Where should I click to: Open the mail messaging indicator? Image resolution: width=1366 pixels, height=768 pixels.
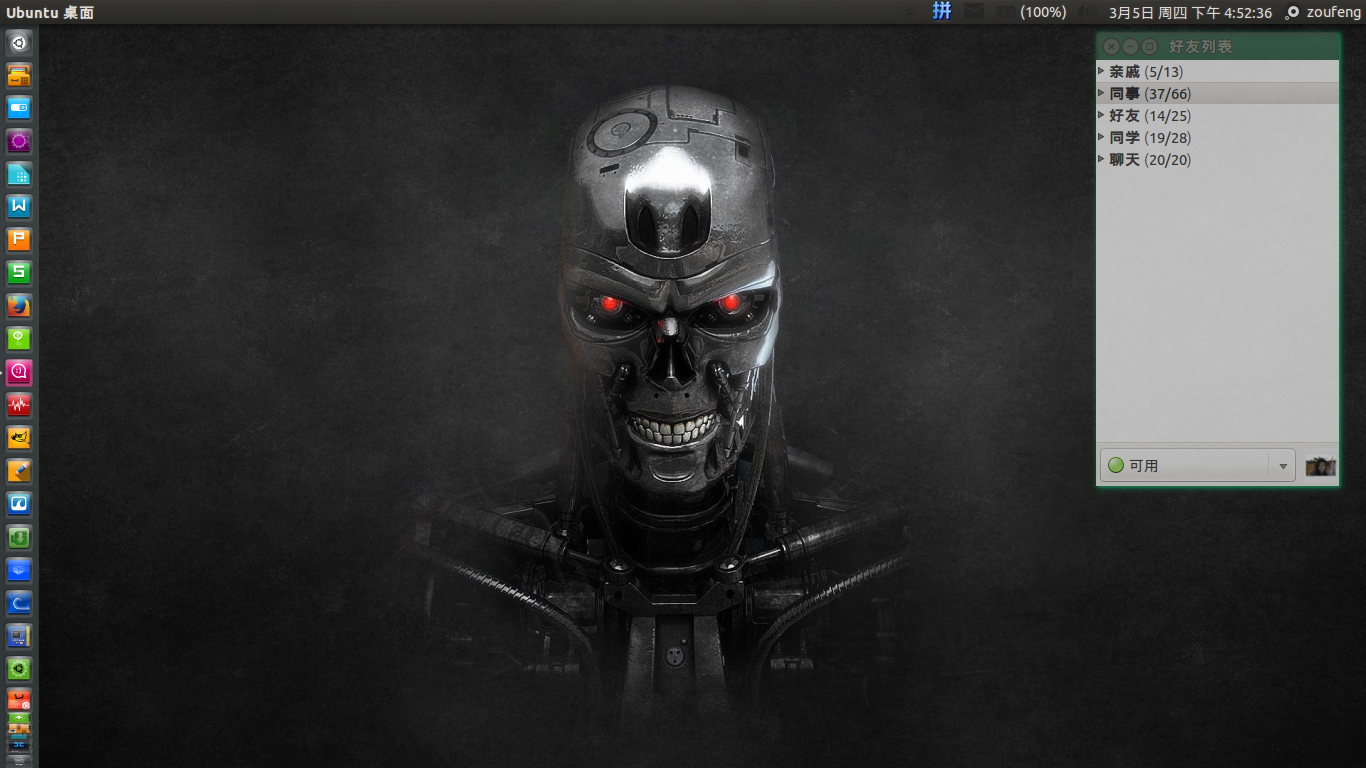coord(974,12)
